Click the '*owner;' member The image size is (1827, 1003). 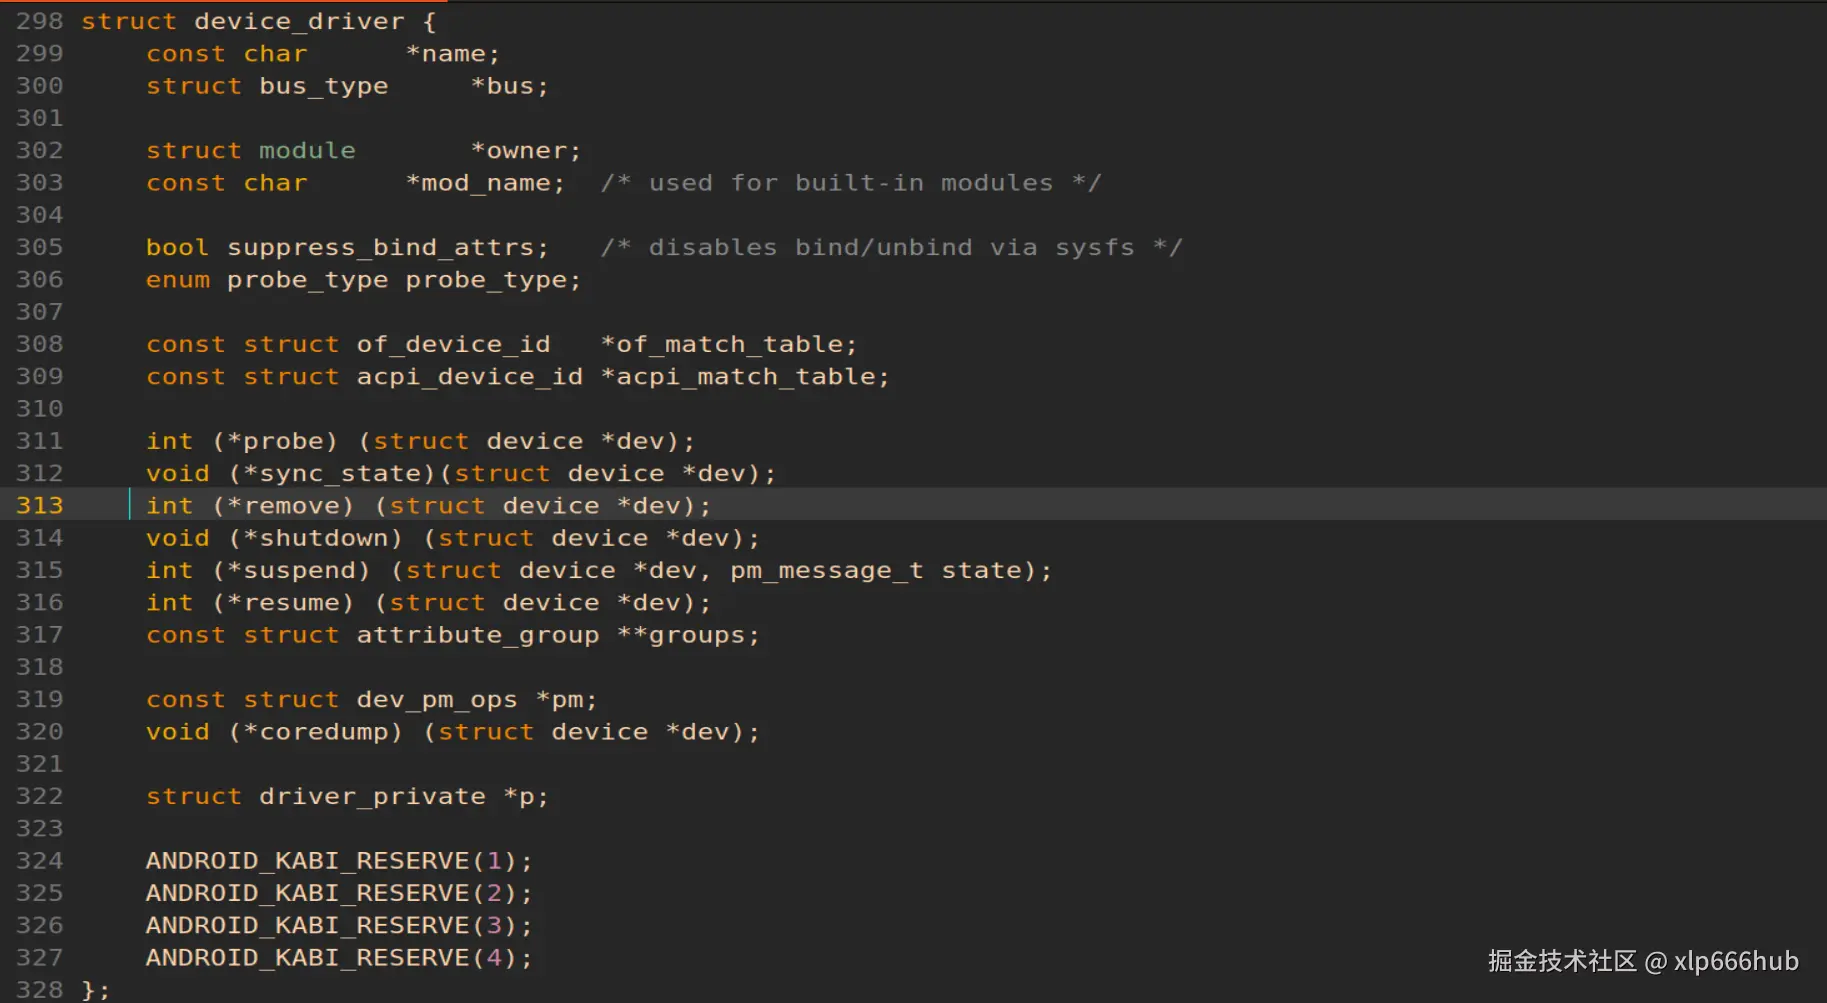click(x=526, y=150)
